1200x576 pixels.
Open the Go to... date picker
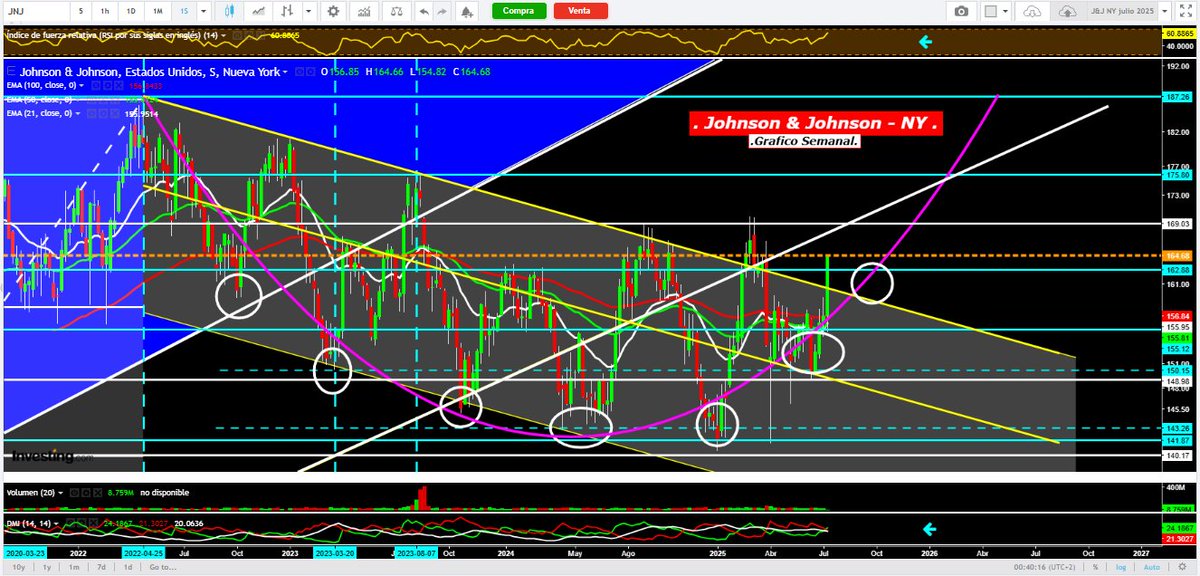pos(162,567)
